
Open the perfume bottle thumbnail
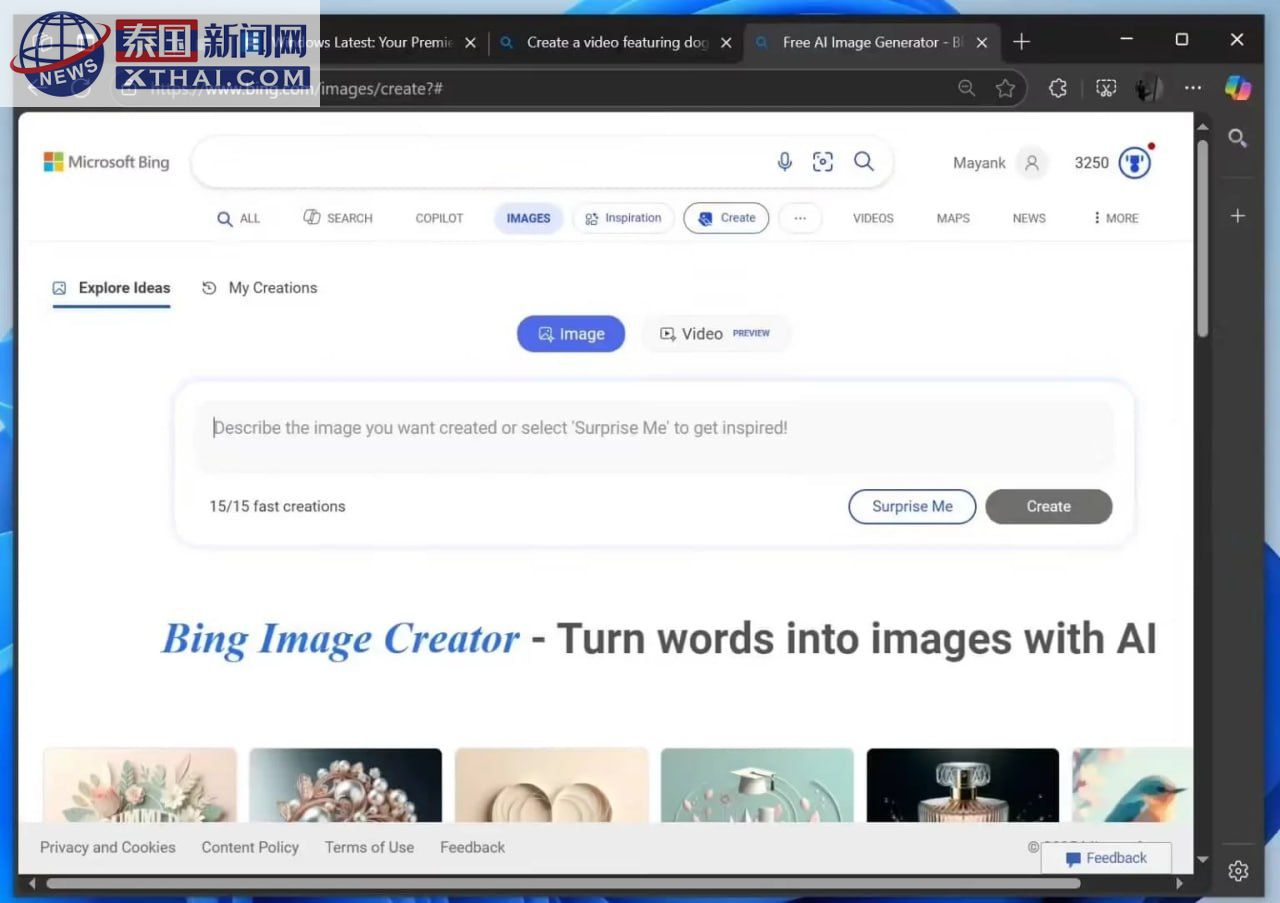point(963,785)
